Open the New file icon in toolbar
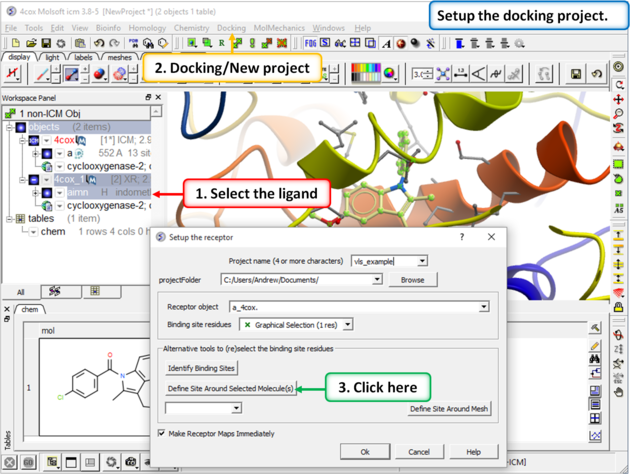Image resolution: width=630 pixels, height=474 pixels. click(x=15, y=43)
